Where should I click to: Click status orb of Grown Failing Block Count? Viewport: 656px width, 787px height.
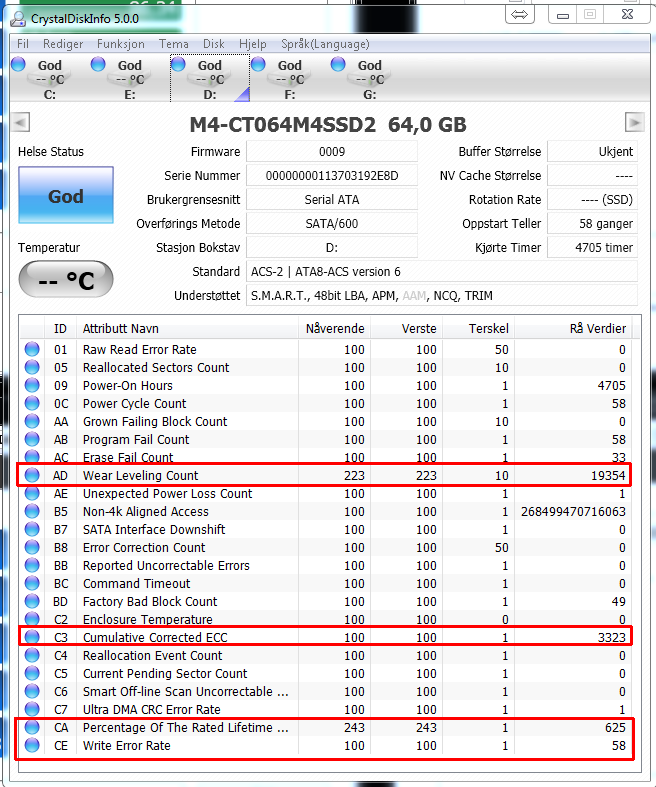coord(32,422)
